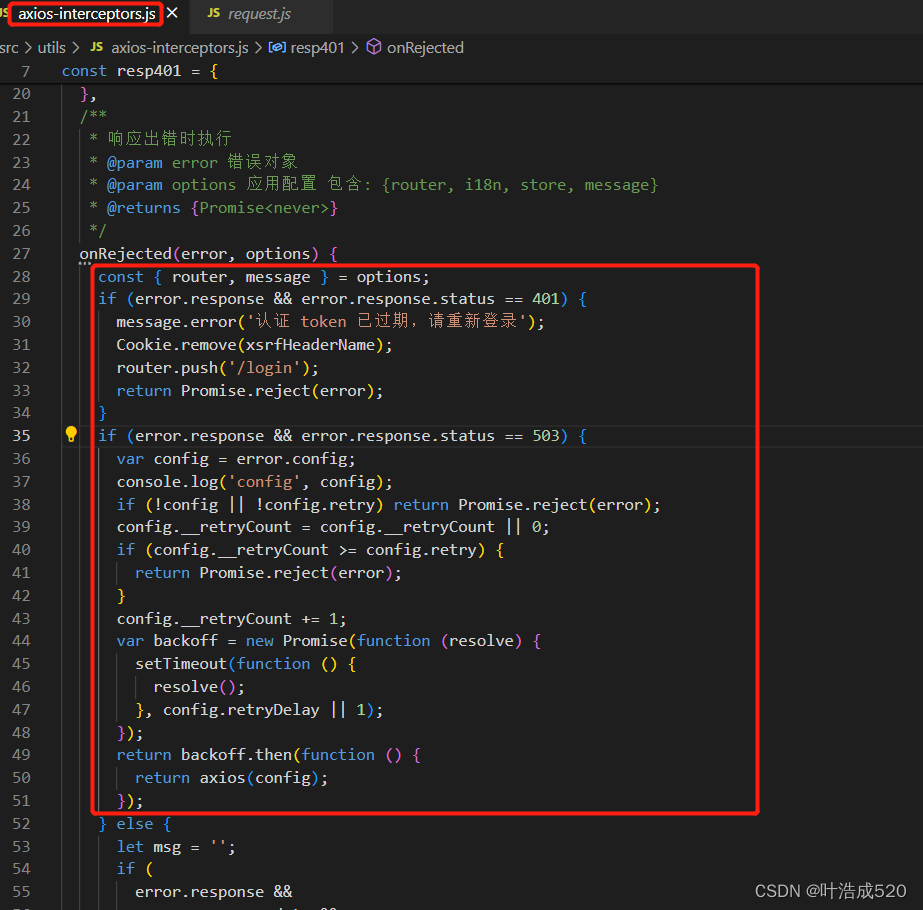
Task: Click '@param error' comment on line 23
Action: 193,162
